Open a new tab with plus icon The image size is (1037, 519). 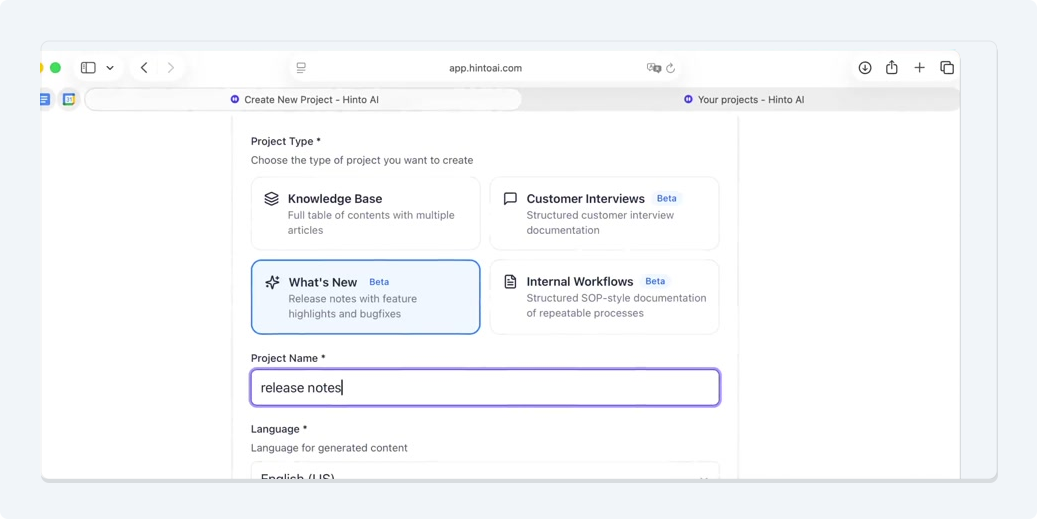(920, 68)
